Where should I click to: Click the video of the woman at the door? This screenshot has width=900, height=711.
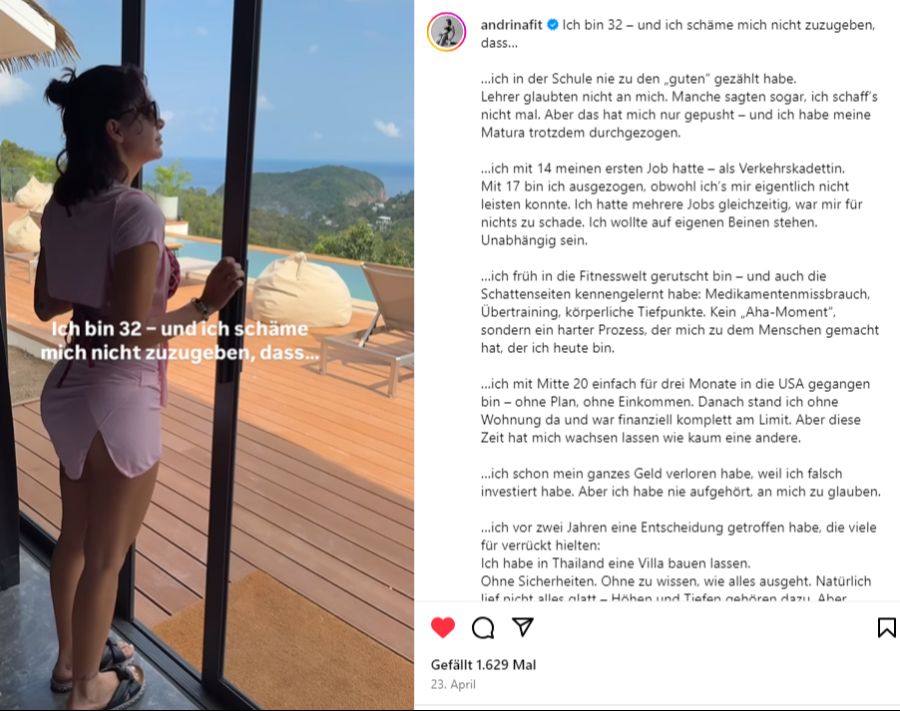[x=207, y=355]
